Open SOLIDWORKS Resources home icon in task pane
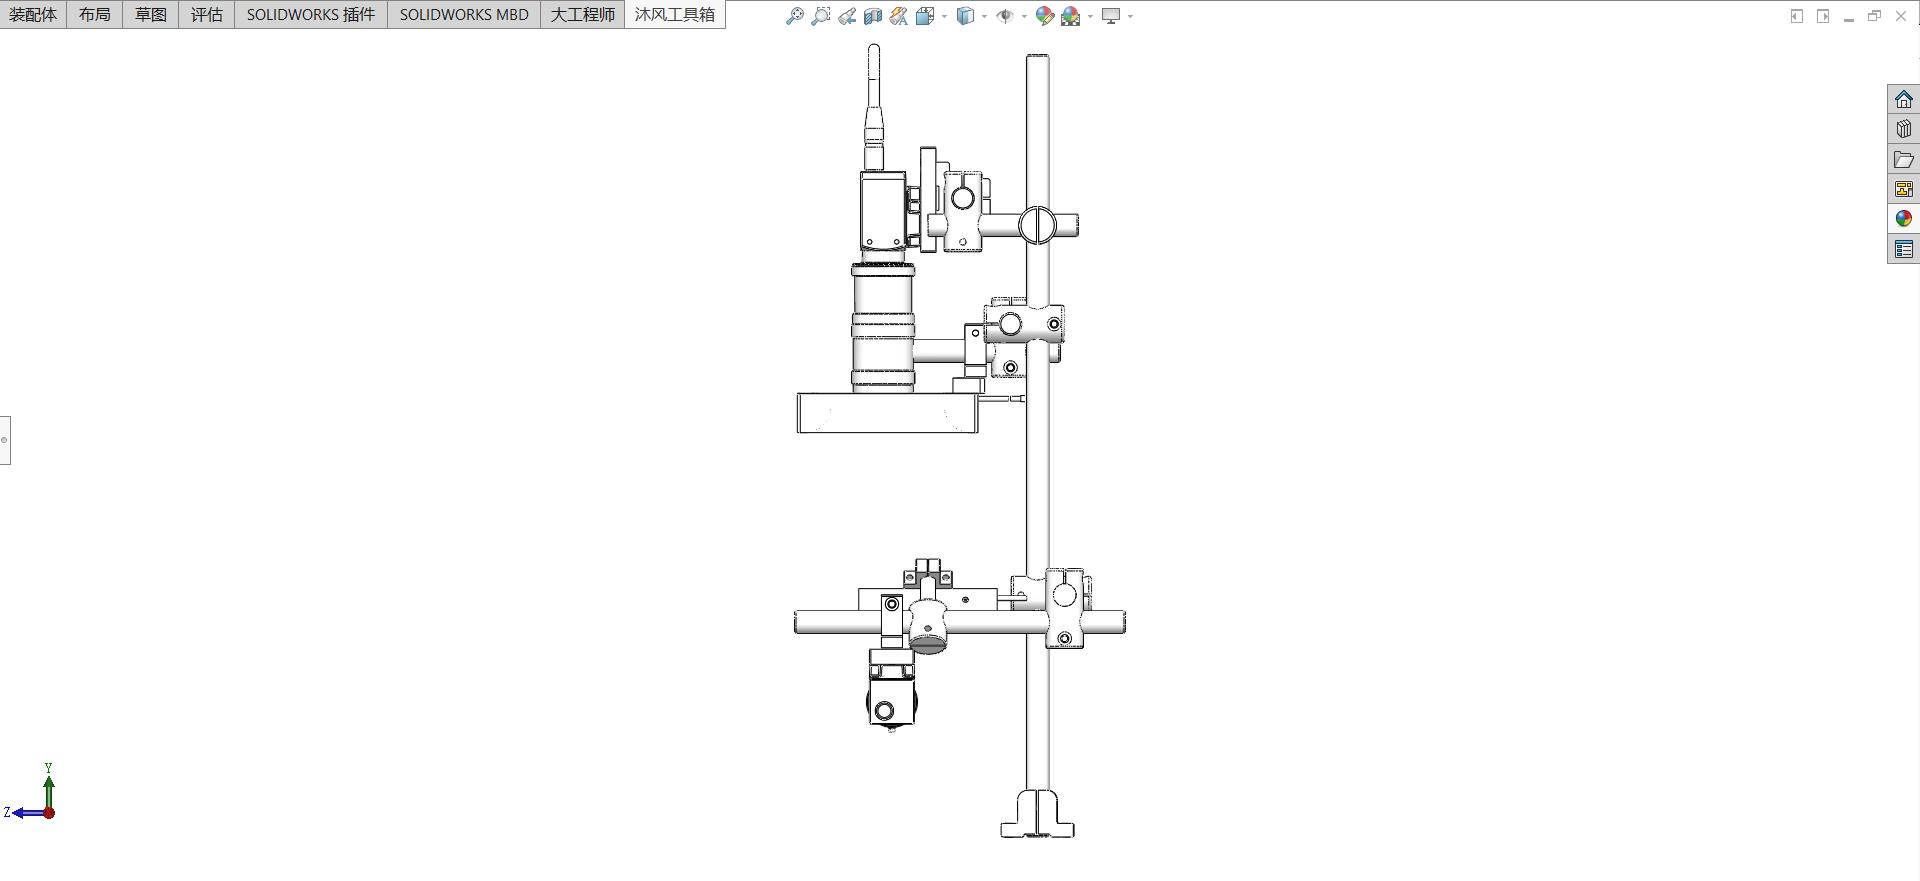Screen dimensions: 1920x881 tap(1904, 99)
